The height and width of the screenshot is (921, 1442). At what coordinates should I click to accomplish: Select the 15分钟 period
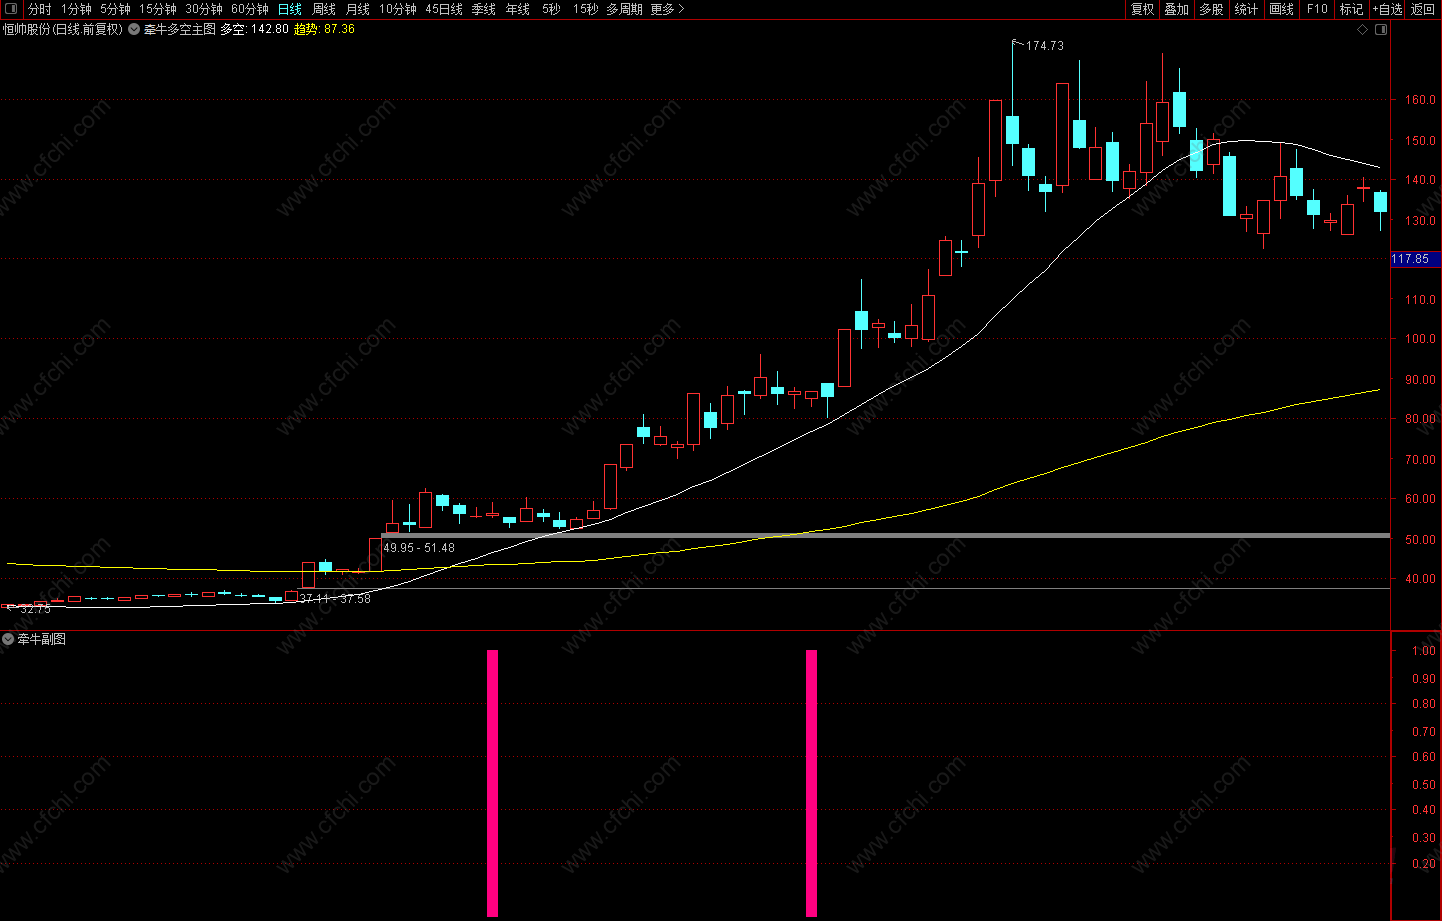click(158, 9)
